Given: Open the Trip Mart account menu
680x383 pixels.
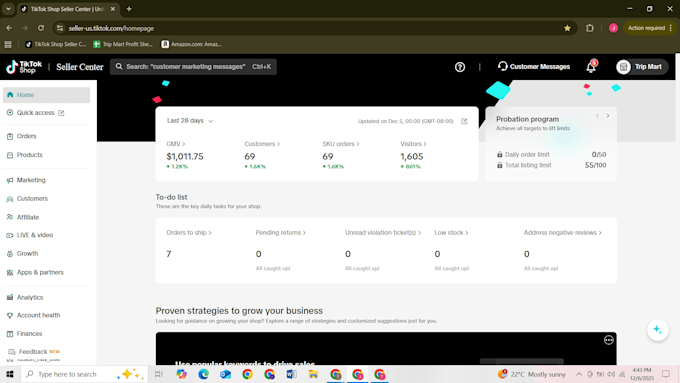Looking at the screenshot, I should point(641,67).
